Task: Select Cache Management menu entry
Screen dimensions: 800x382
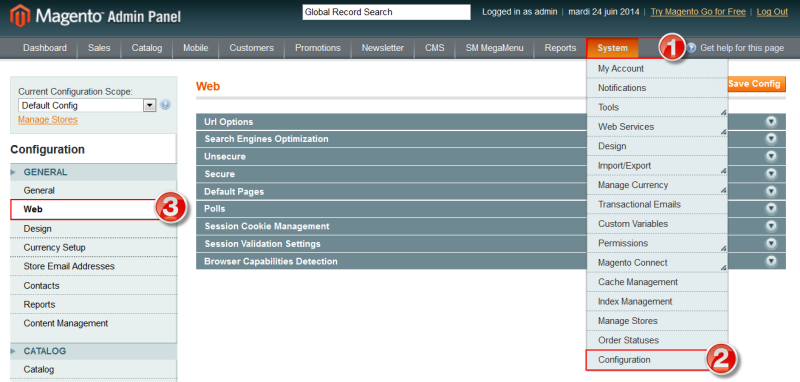Action: 657,282
